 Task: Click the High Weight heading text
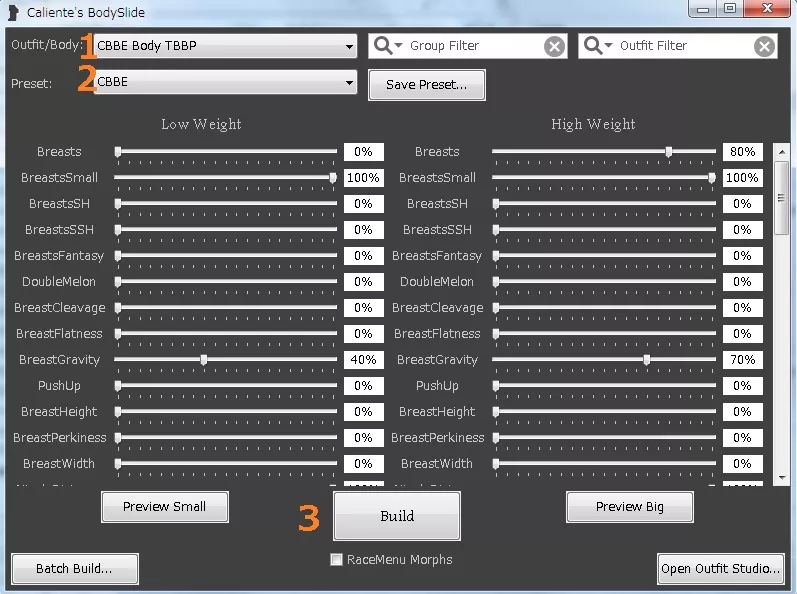pyautogui.click(x=593, y=124)
